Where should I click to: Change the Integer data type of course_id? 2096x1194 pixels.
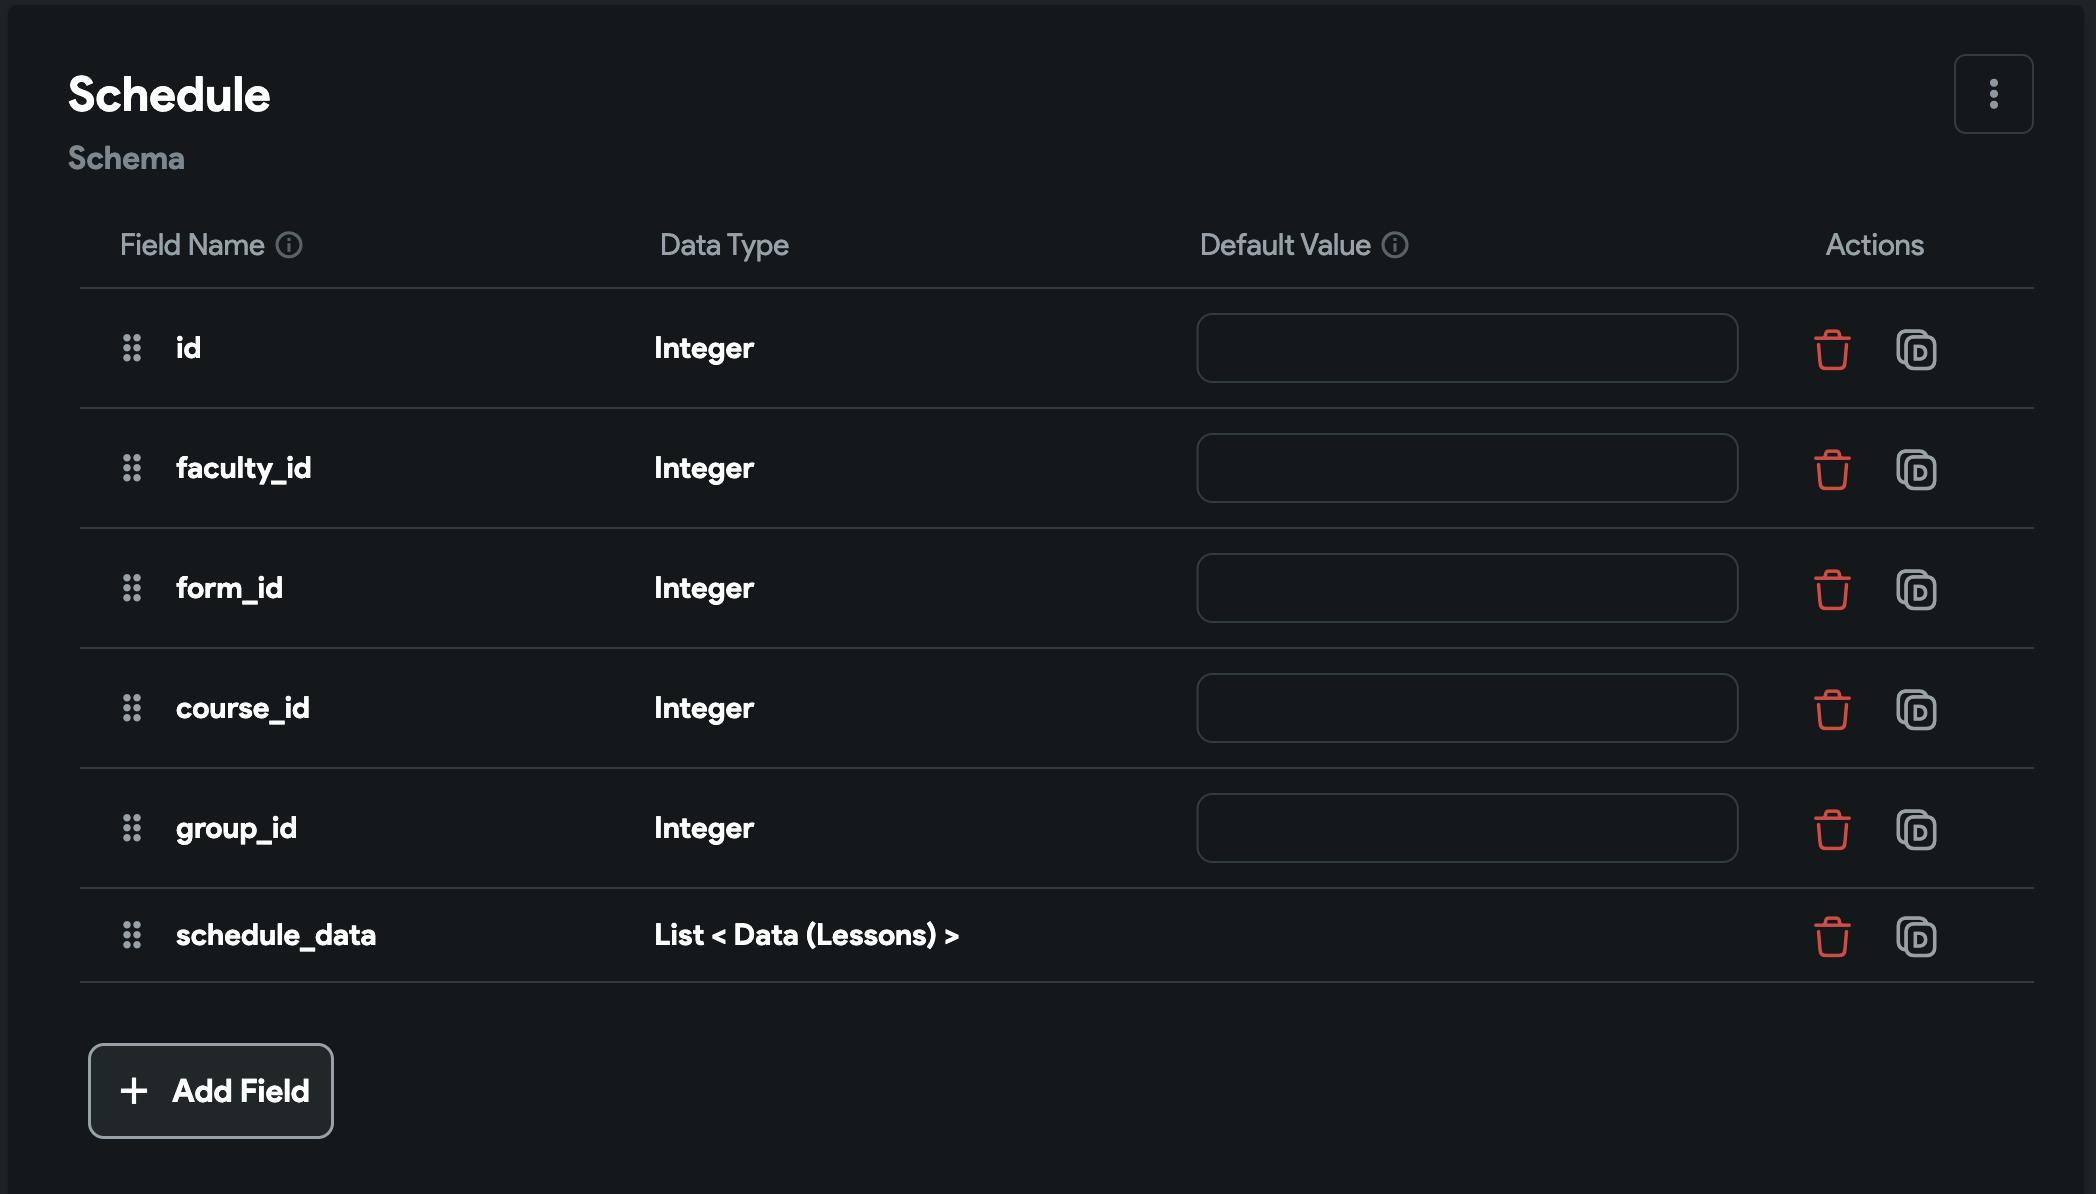click(704, 708)
